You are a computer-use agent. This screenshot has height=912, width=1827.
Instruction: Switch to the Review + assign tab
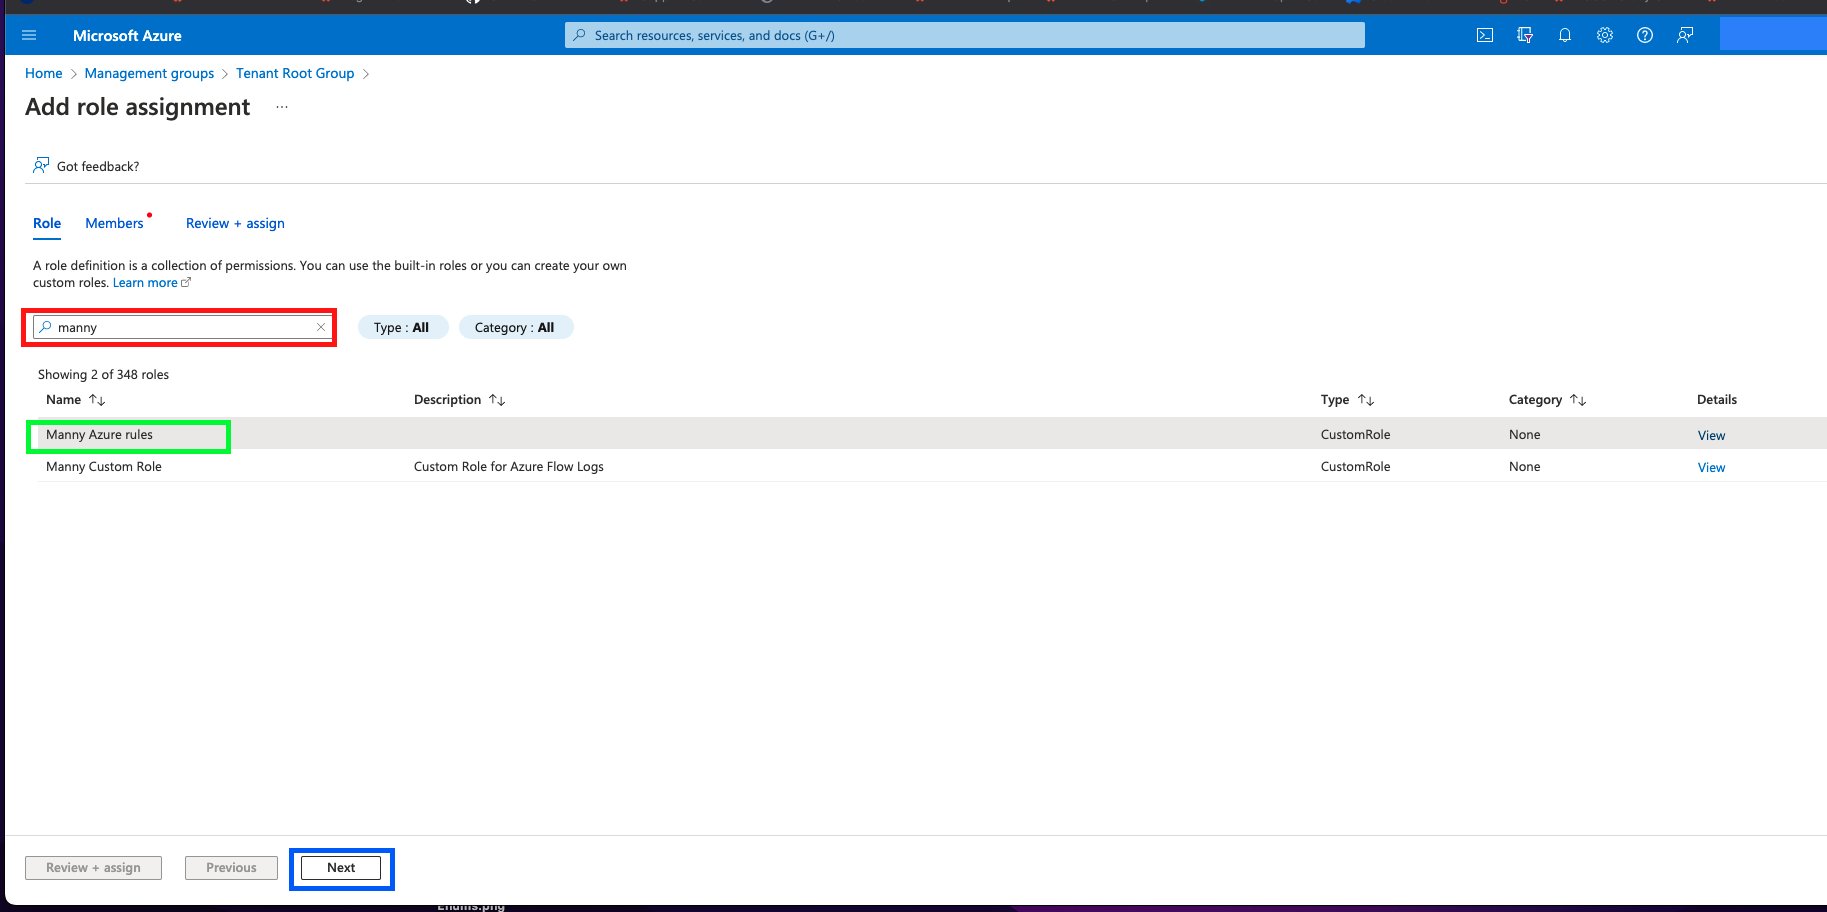pyautogui.click(x=234, y=223)
